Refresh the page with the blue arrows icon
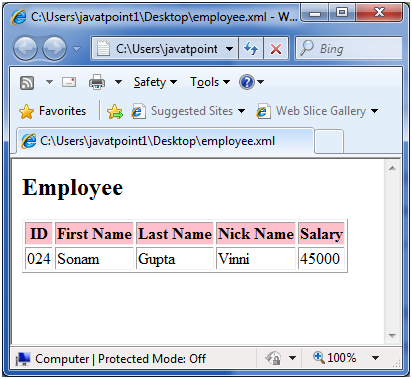Screen dimensions: 412x379 [251, 49]
